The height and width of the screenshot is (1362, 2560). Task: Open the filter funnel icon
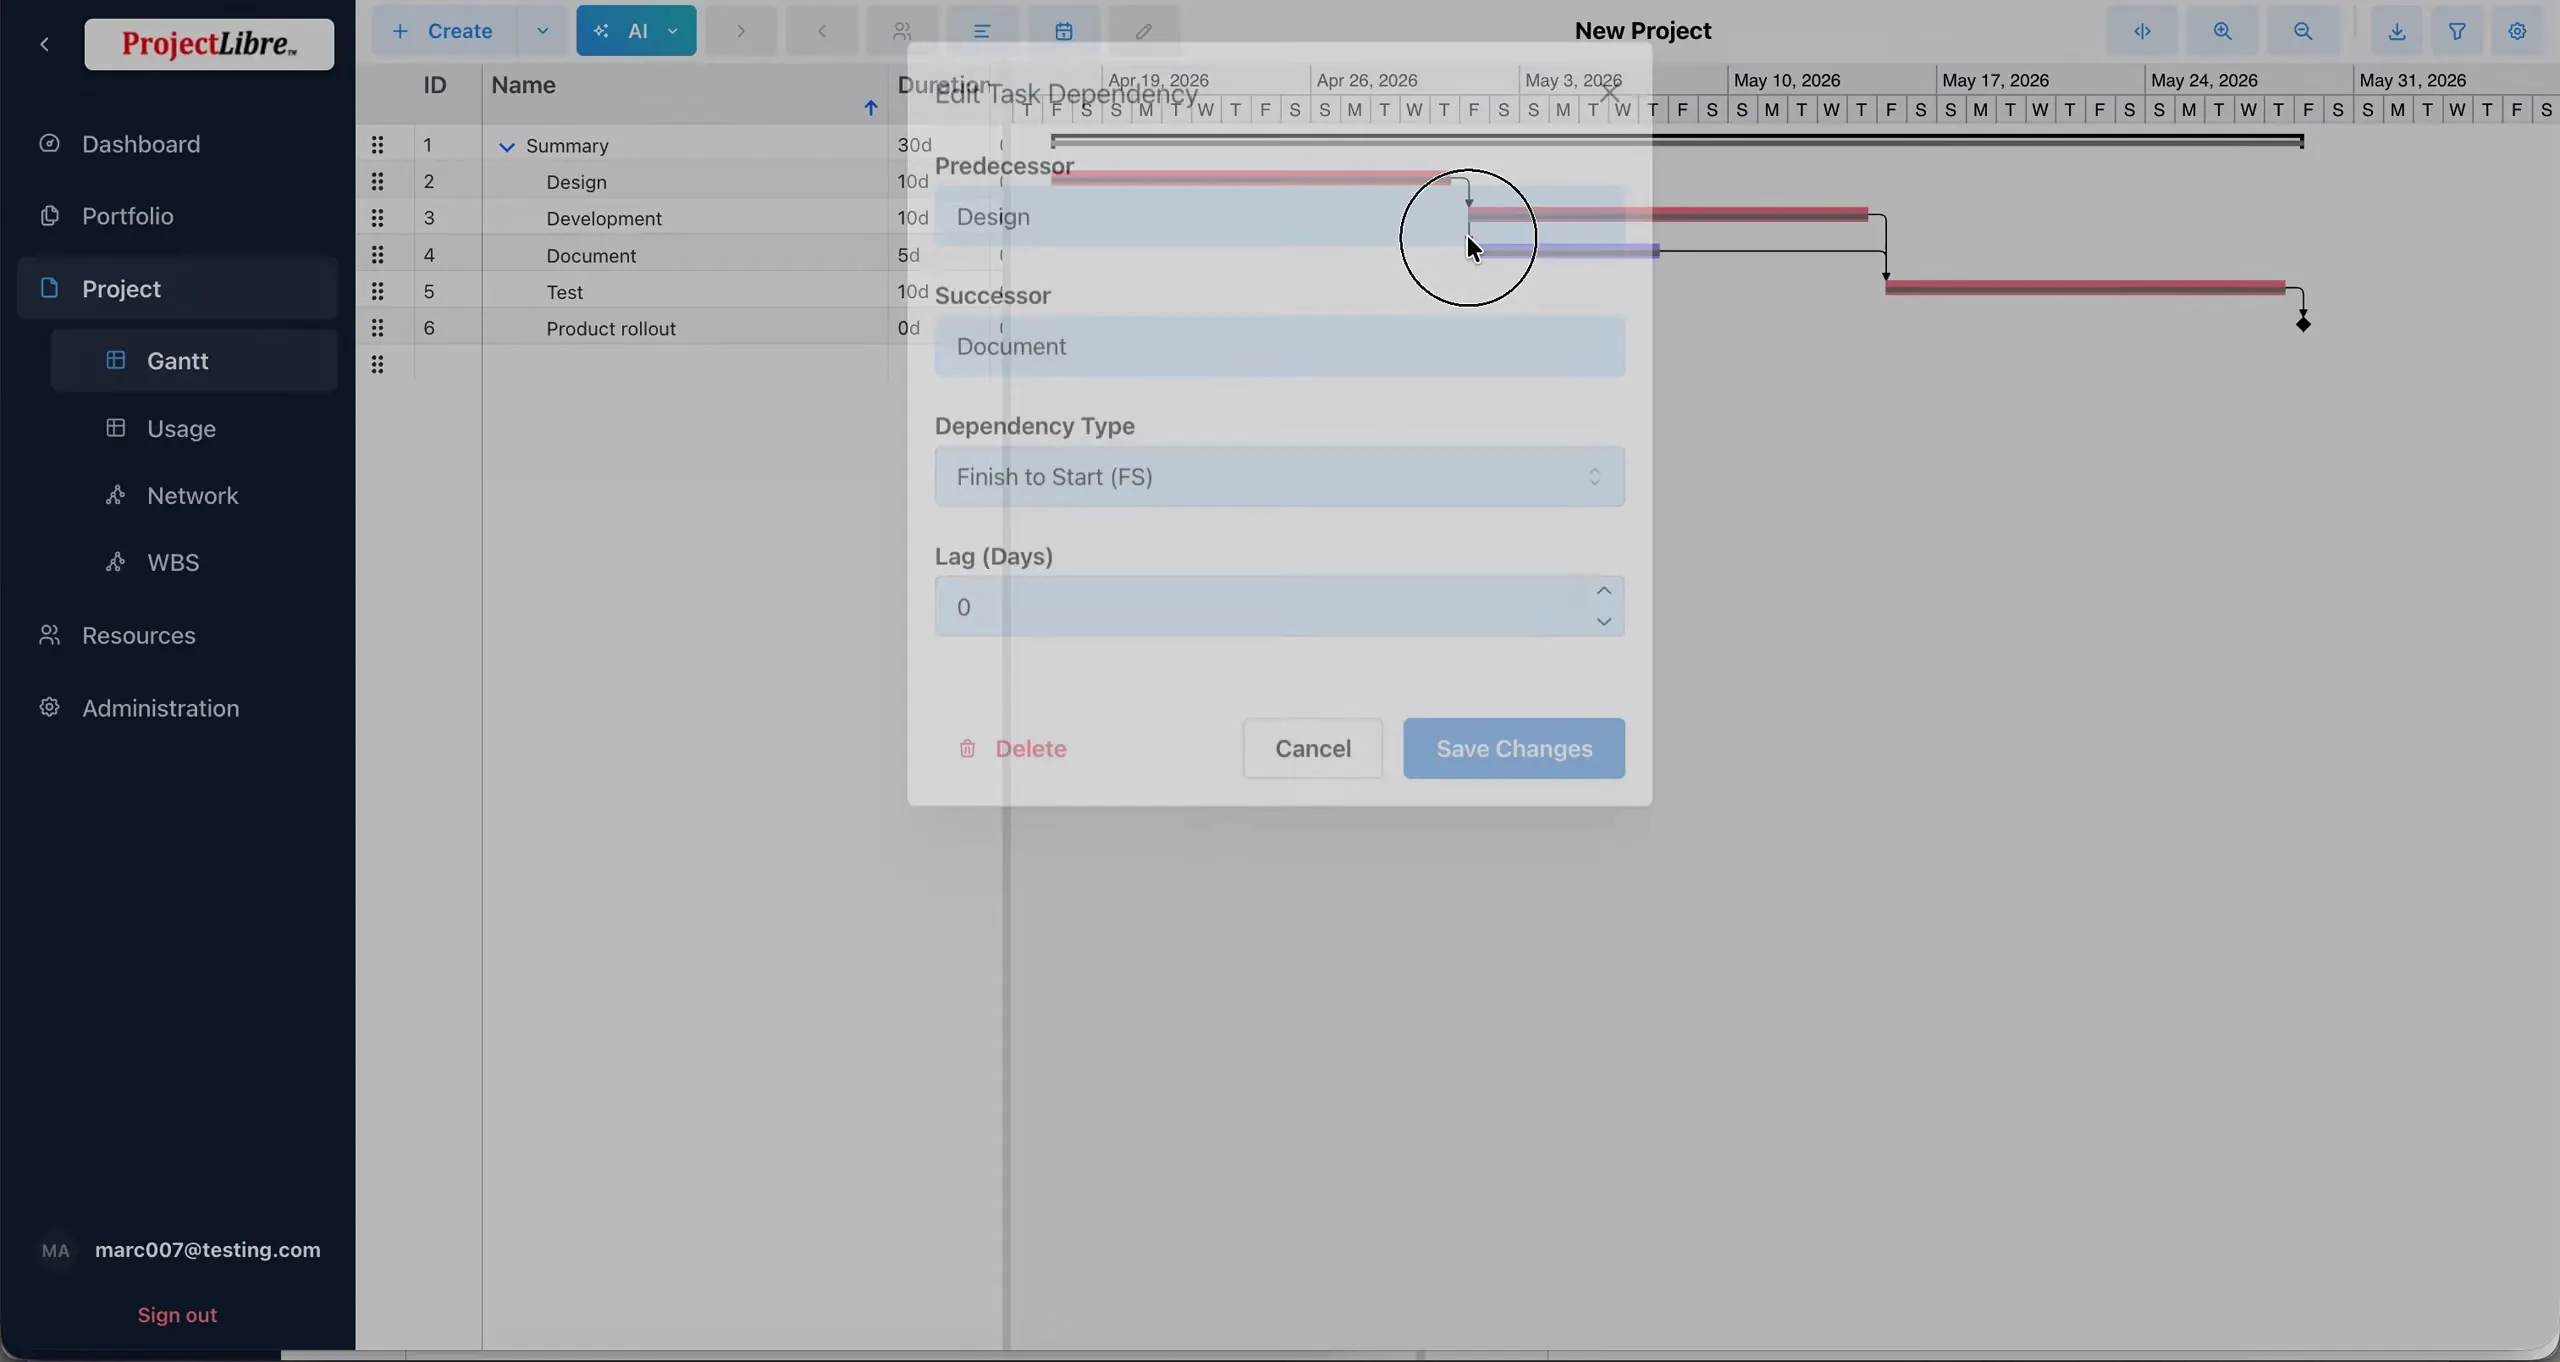pos(2457,31)
